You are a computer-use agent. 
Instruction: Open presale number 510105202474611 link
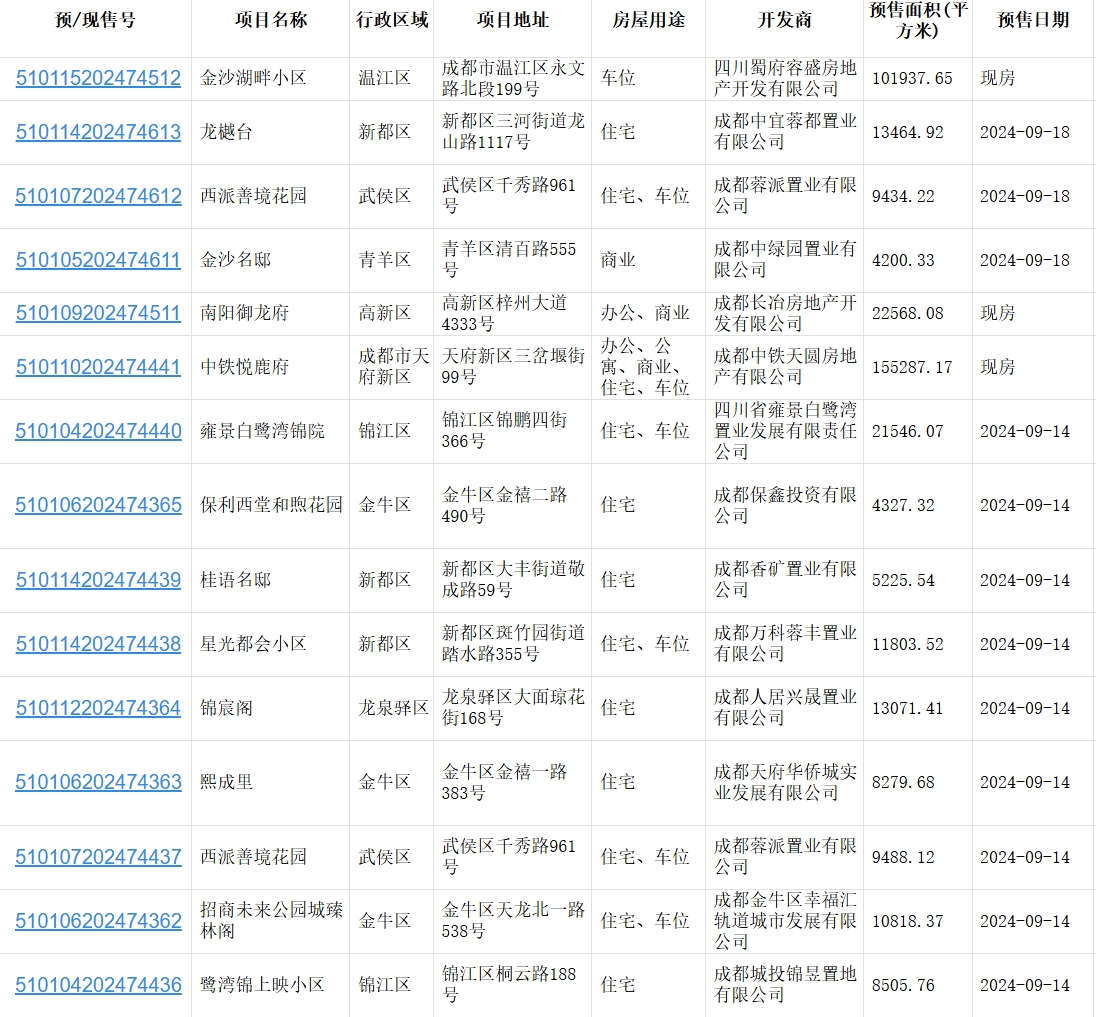(98, 260)
